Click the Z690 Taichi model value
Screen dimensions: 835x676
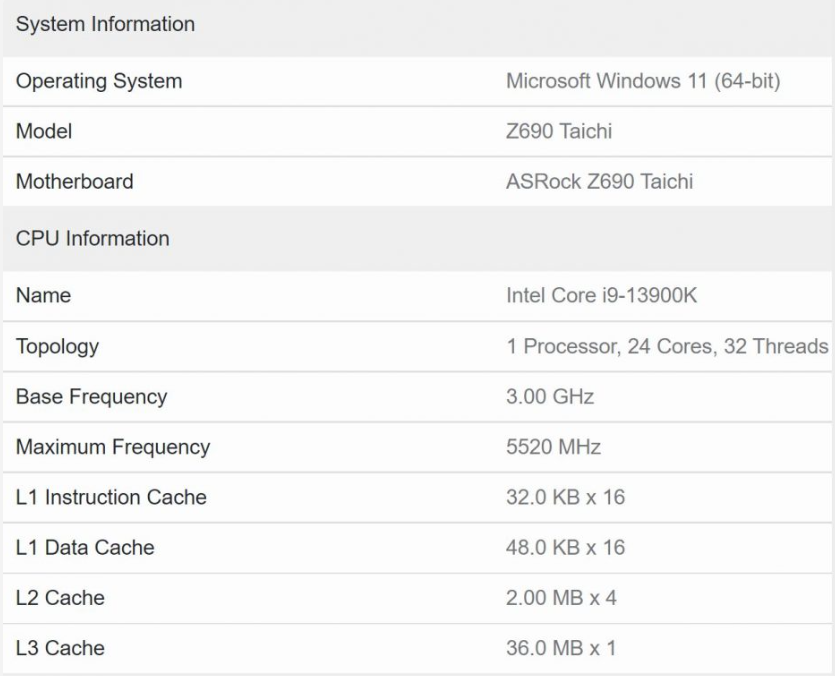point(559,132)
